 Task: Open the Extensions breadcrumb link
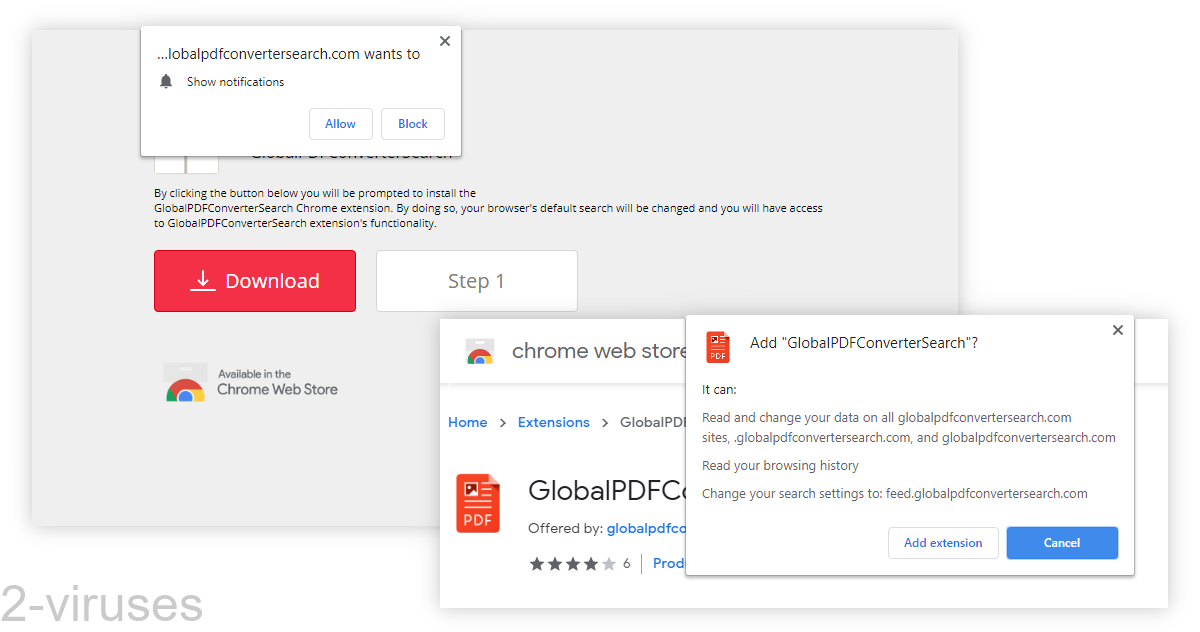pyautogui.click(x=553, y=421)
